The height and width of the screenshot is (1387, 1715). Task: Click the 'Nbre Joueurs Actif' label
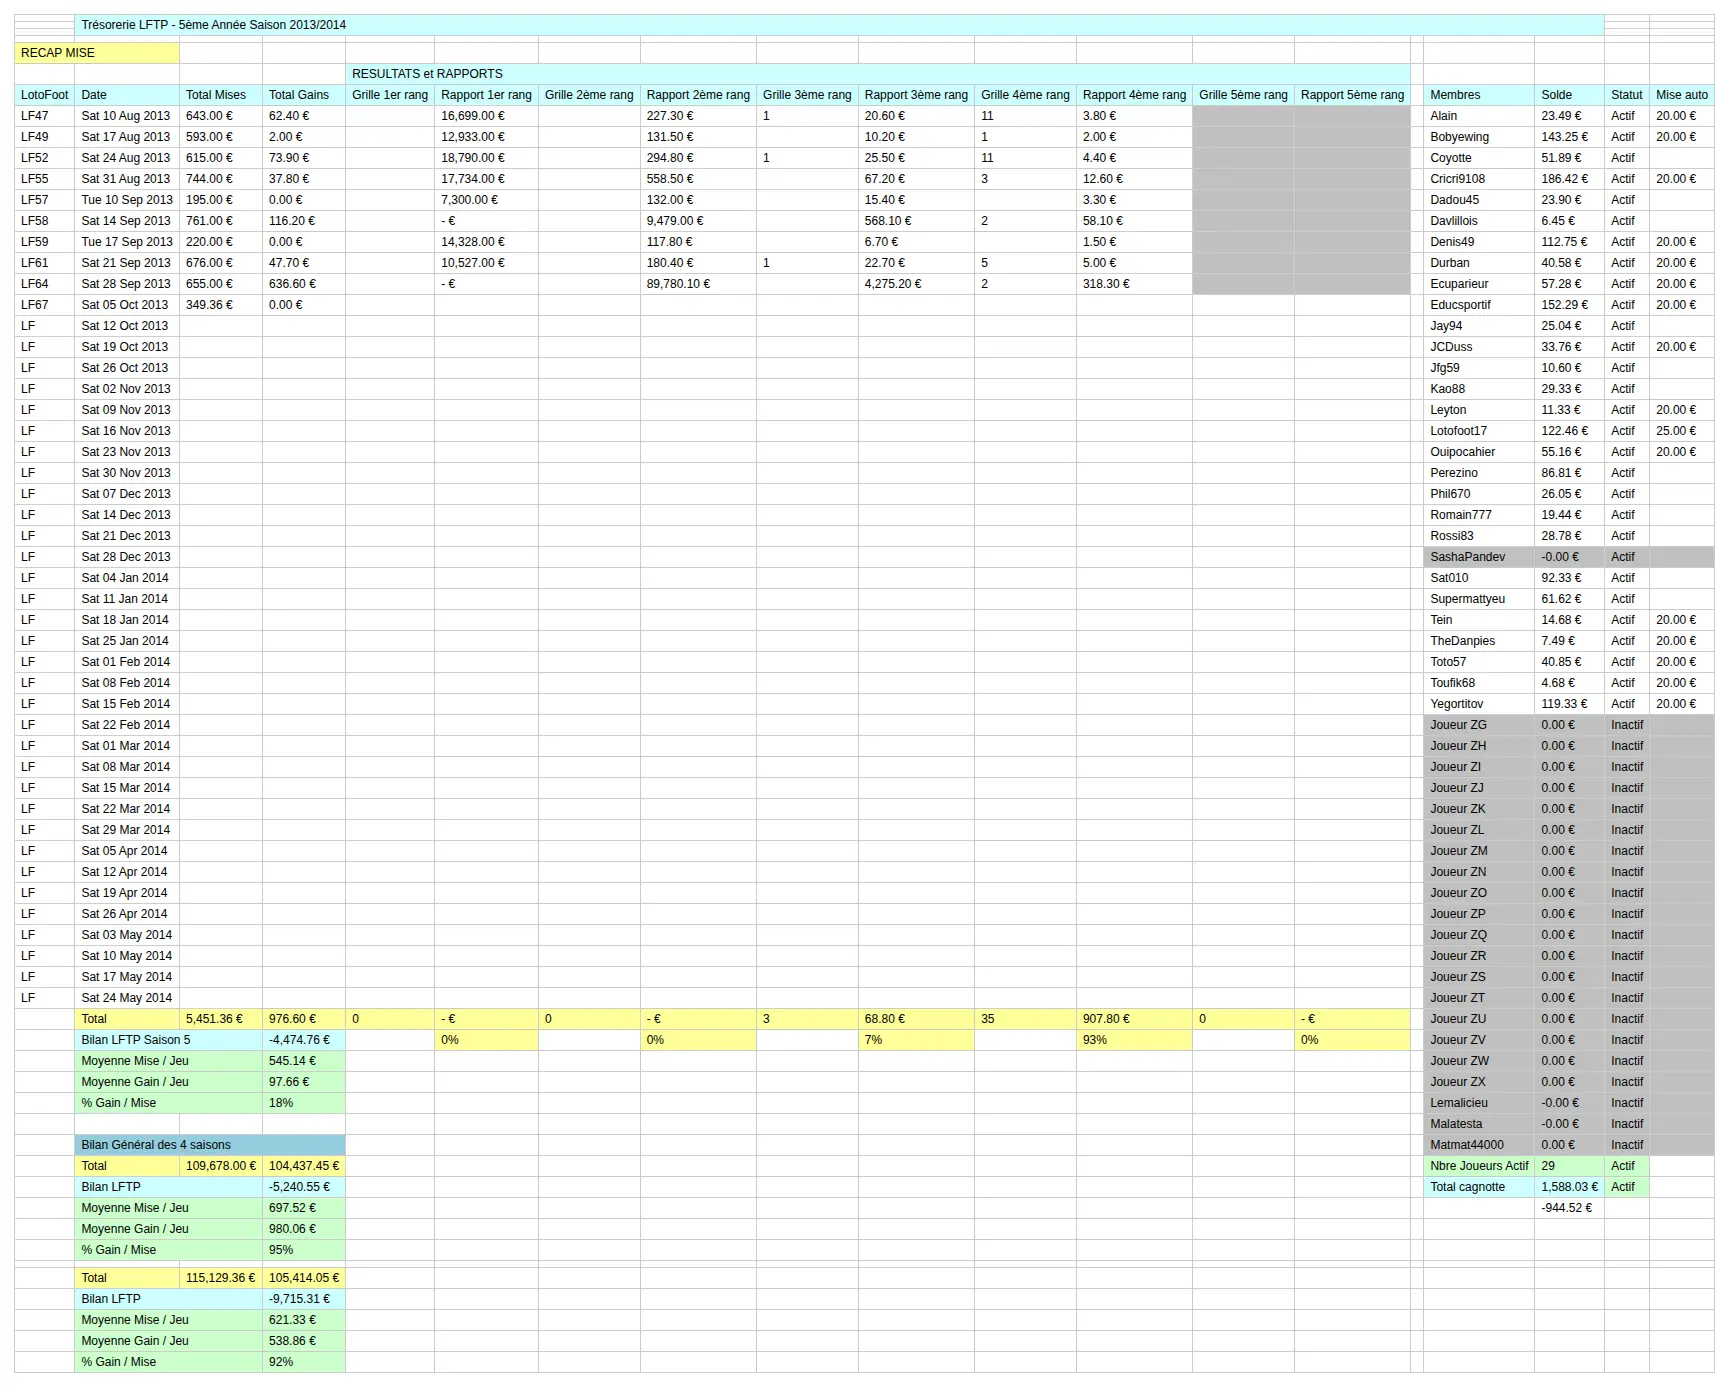click(x=1479, y=1166)
